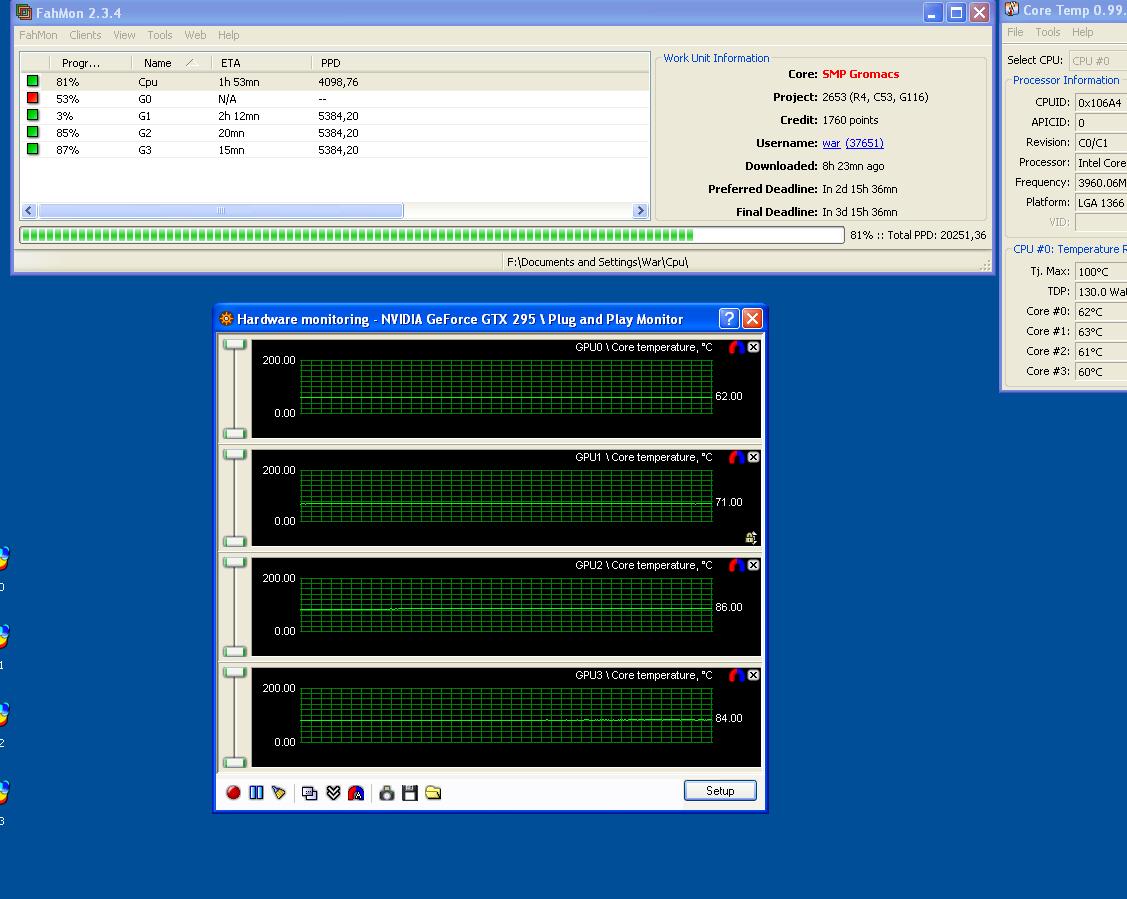Click the Hardware monitoring gear title icon
This screenshot has height=899, width=1127.
click(226, 318)
